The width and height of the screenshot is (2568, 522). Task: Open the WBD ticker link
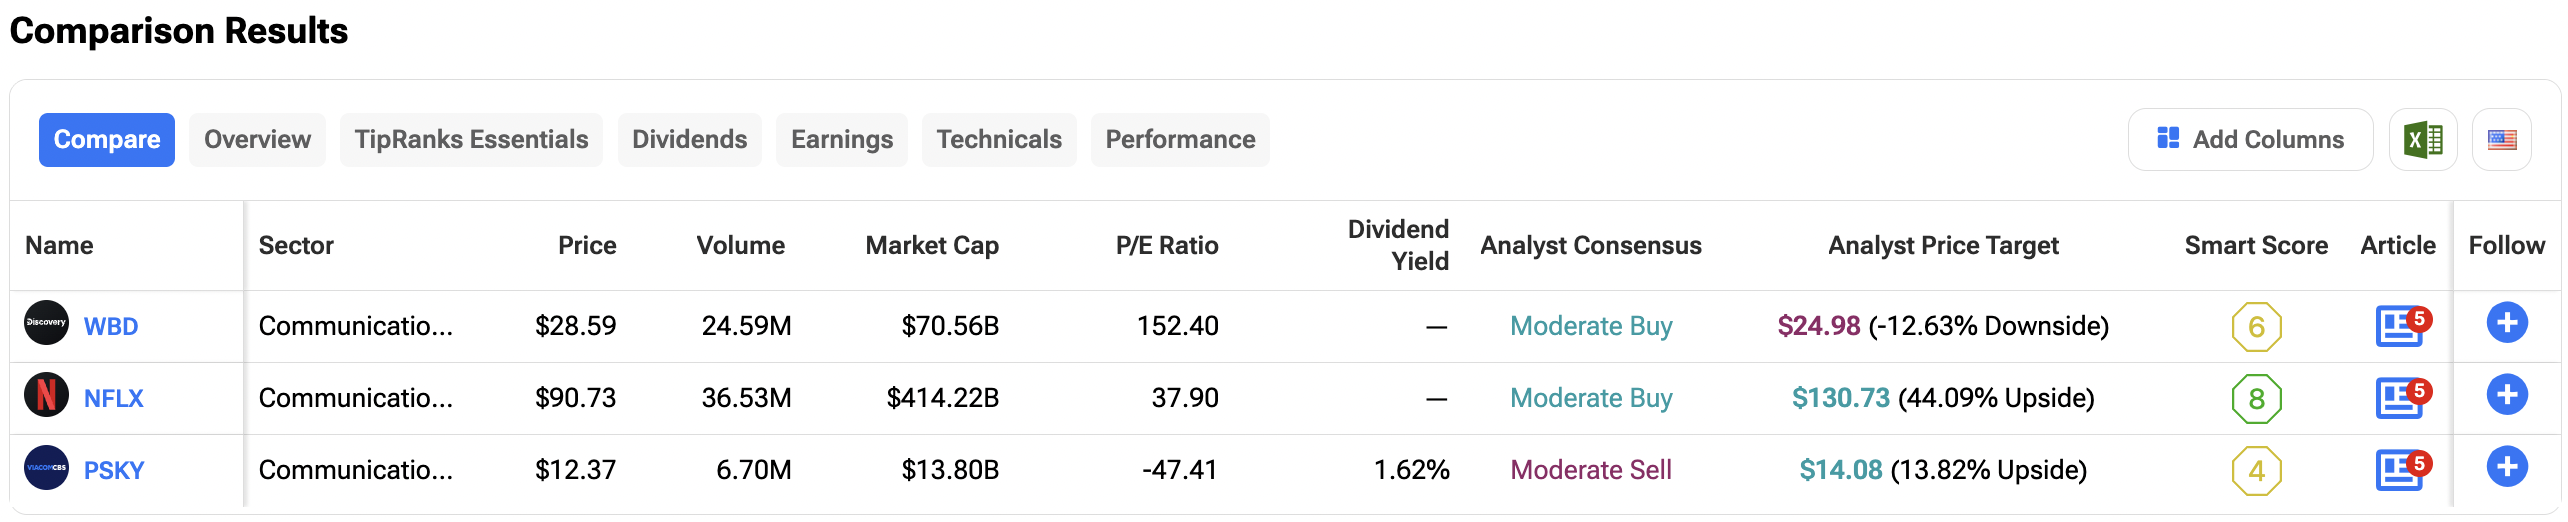(x=111, y=327)
